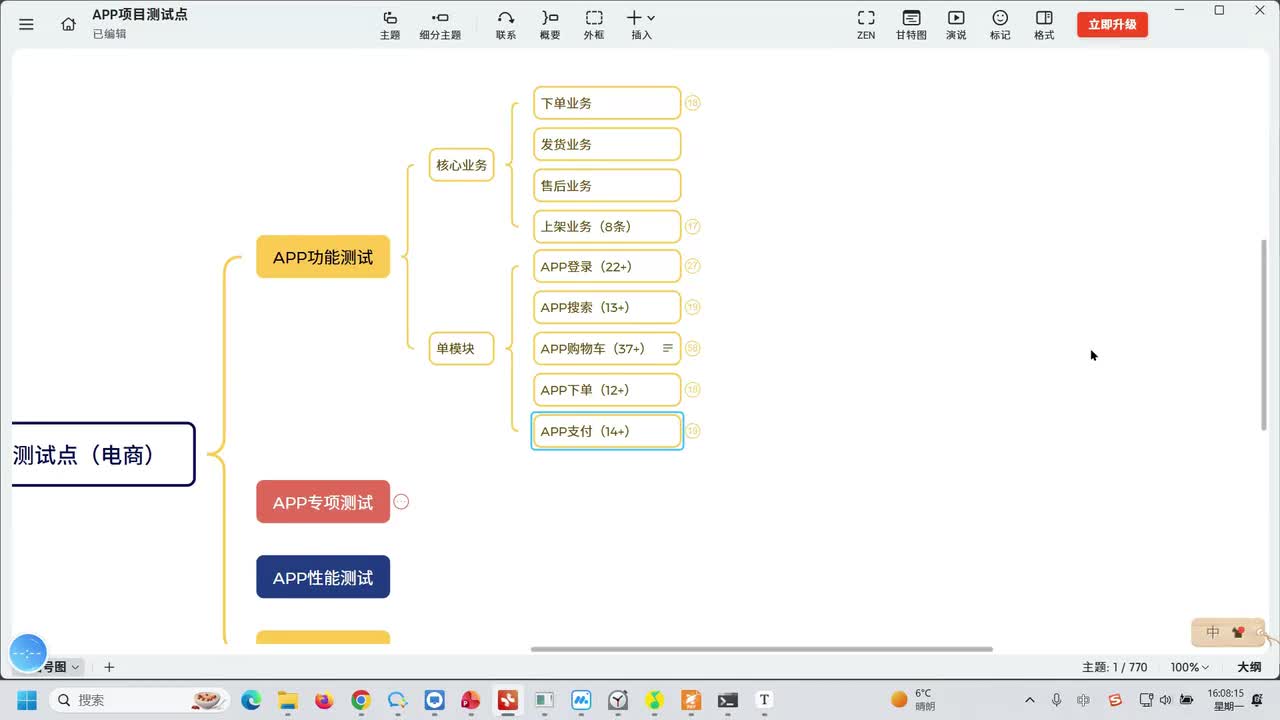
Task: Open the markers (标记) panel
Action: click(x=1000, y=25)
